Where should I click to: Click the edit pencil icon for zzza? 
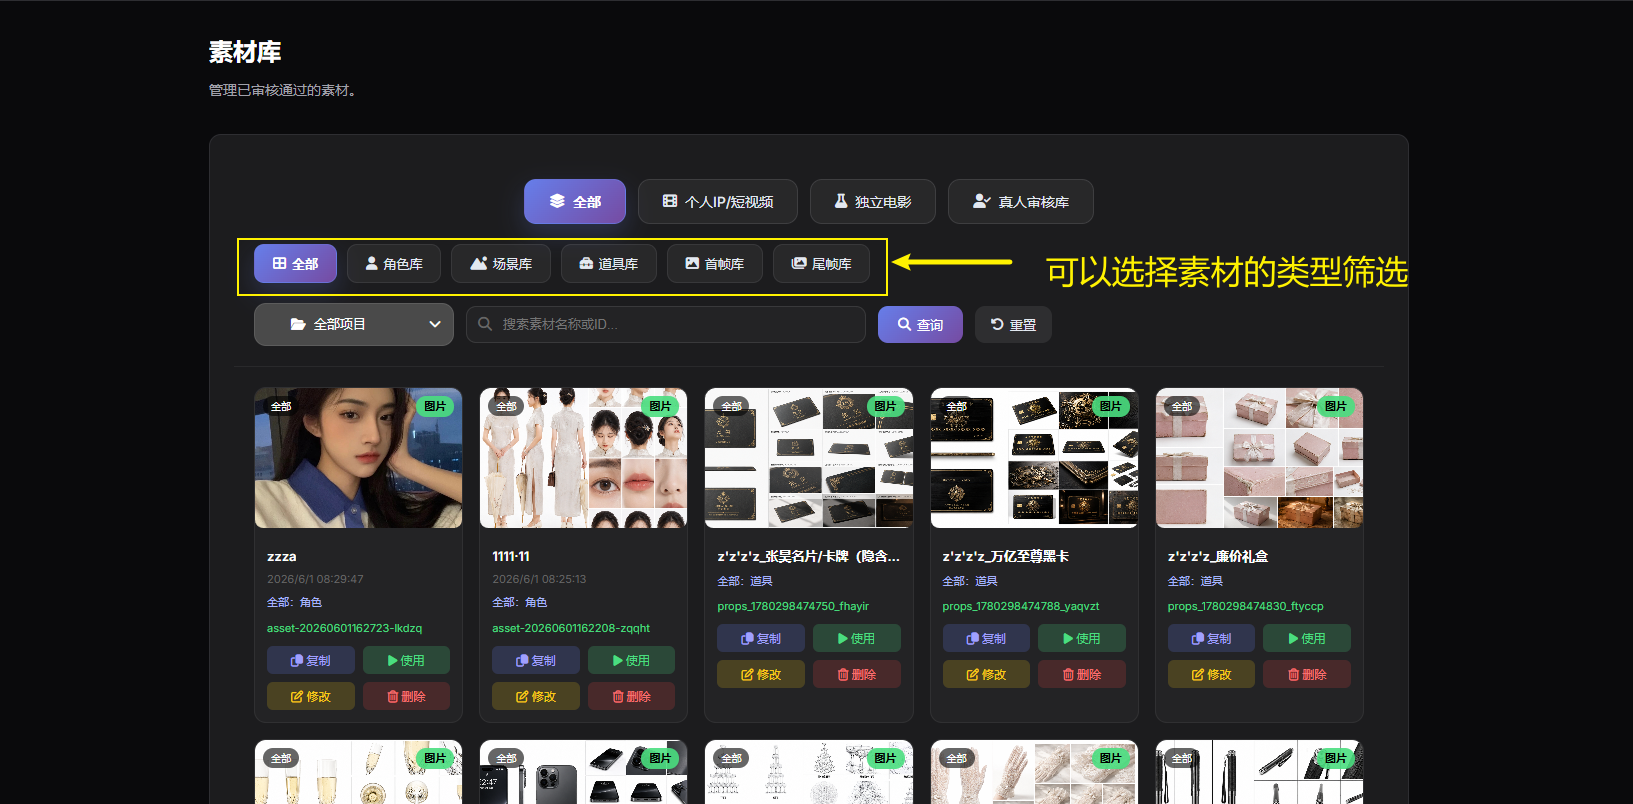tap(297, 697)
